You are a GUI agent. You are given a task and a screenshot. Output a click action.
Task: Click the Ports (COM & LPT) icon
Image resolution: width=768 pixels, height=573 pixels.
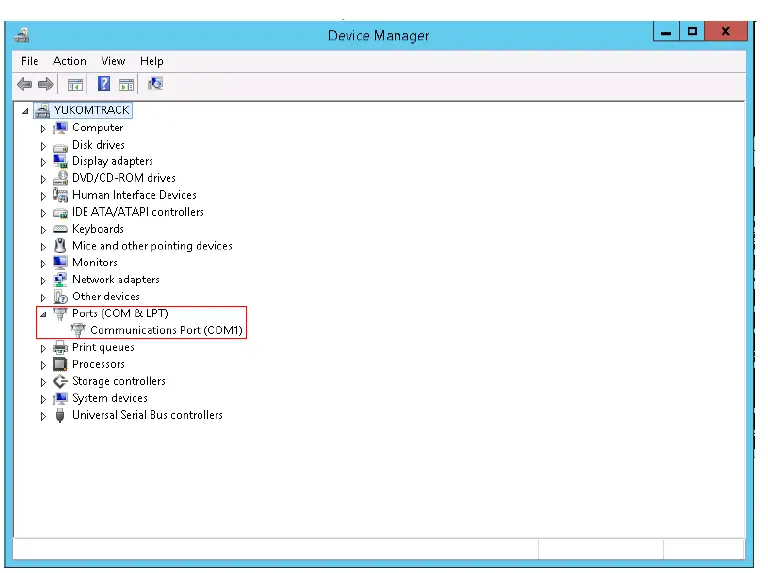pos(60,313)
